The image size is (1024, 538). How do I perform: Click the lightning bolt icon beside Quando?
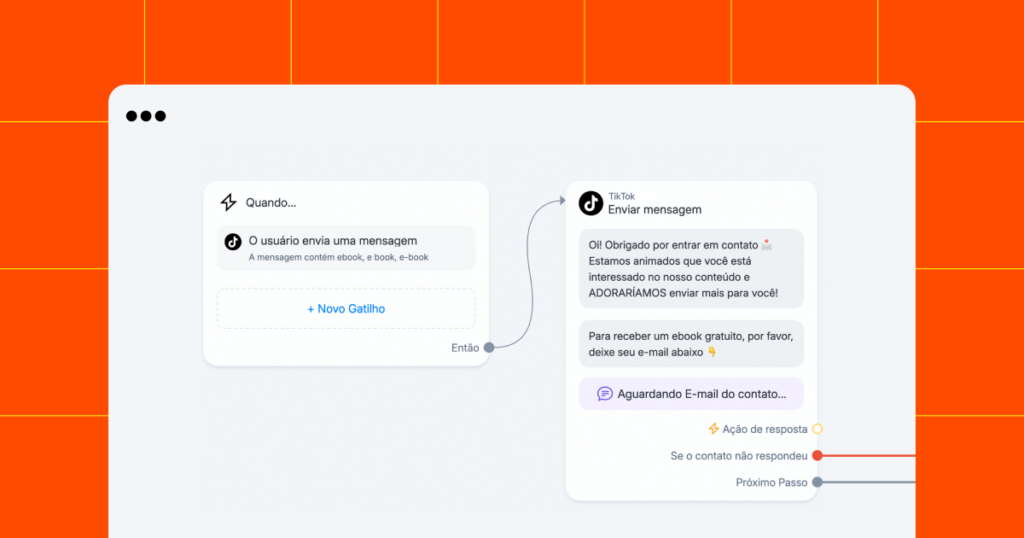228,202
